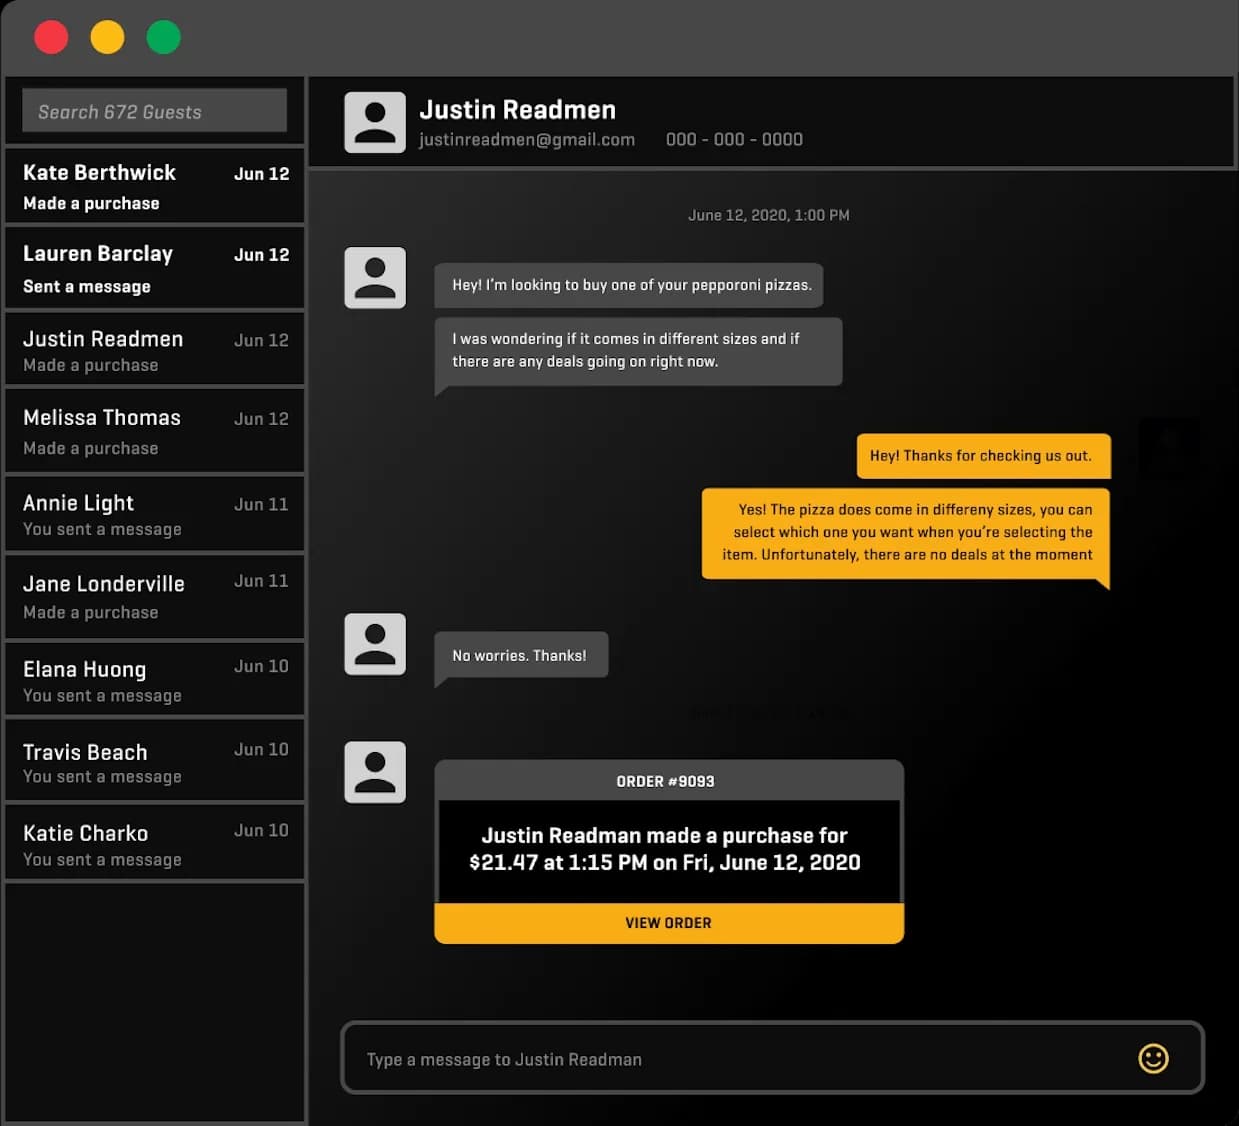The height and width of the screenshot is (1126, 1239).
Task: Click avatar beside 'No worries. Thanks!' message
Action: pyautogui.click(x=375, y=644)
